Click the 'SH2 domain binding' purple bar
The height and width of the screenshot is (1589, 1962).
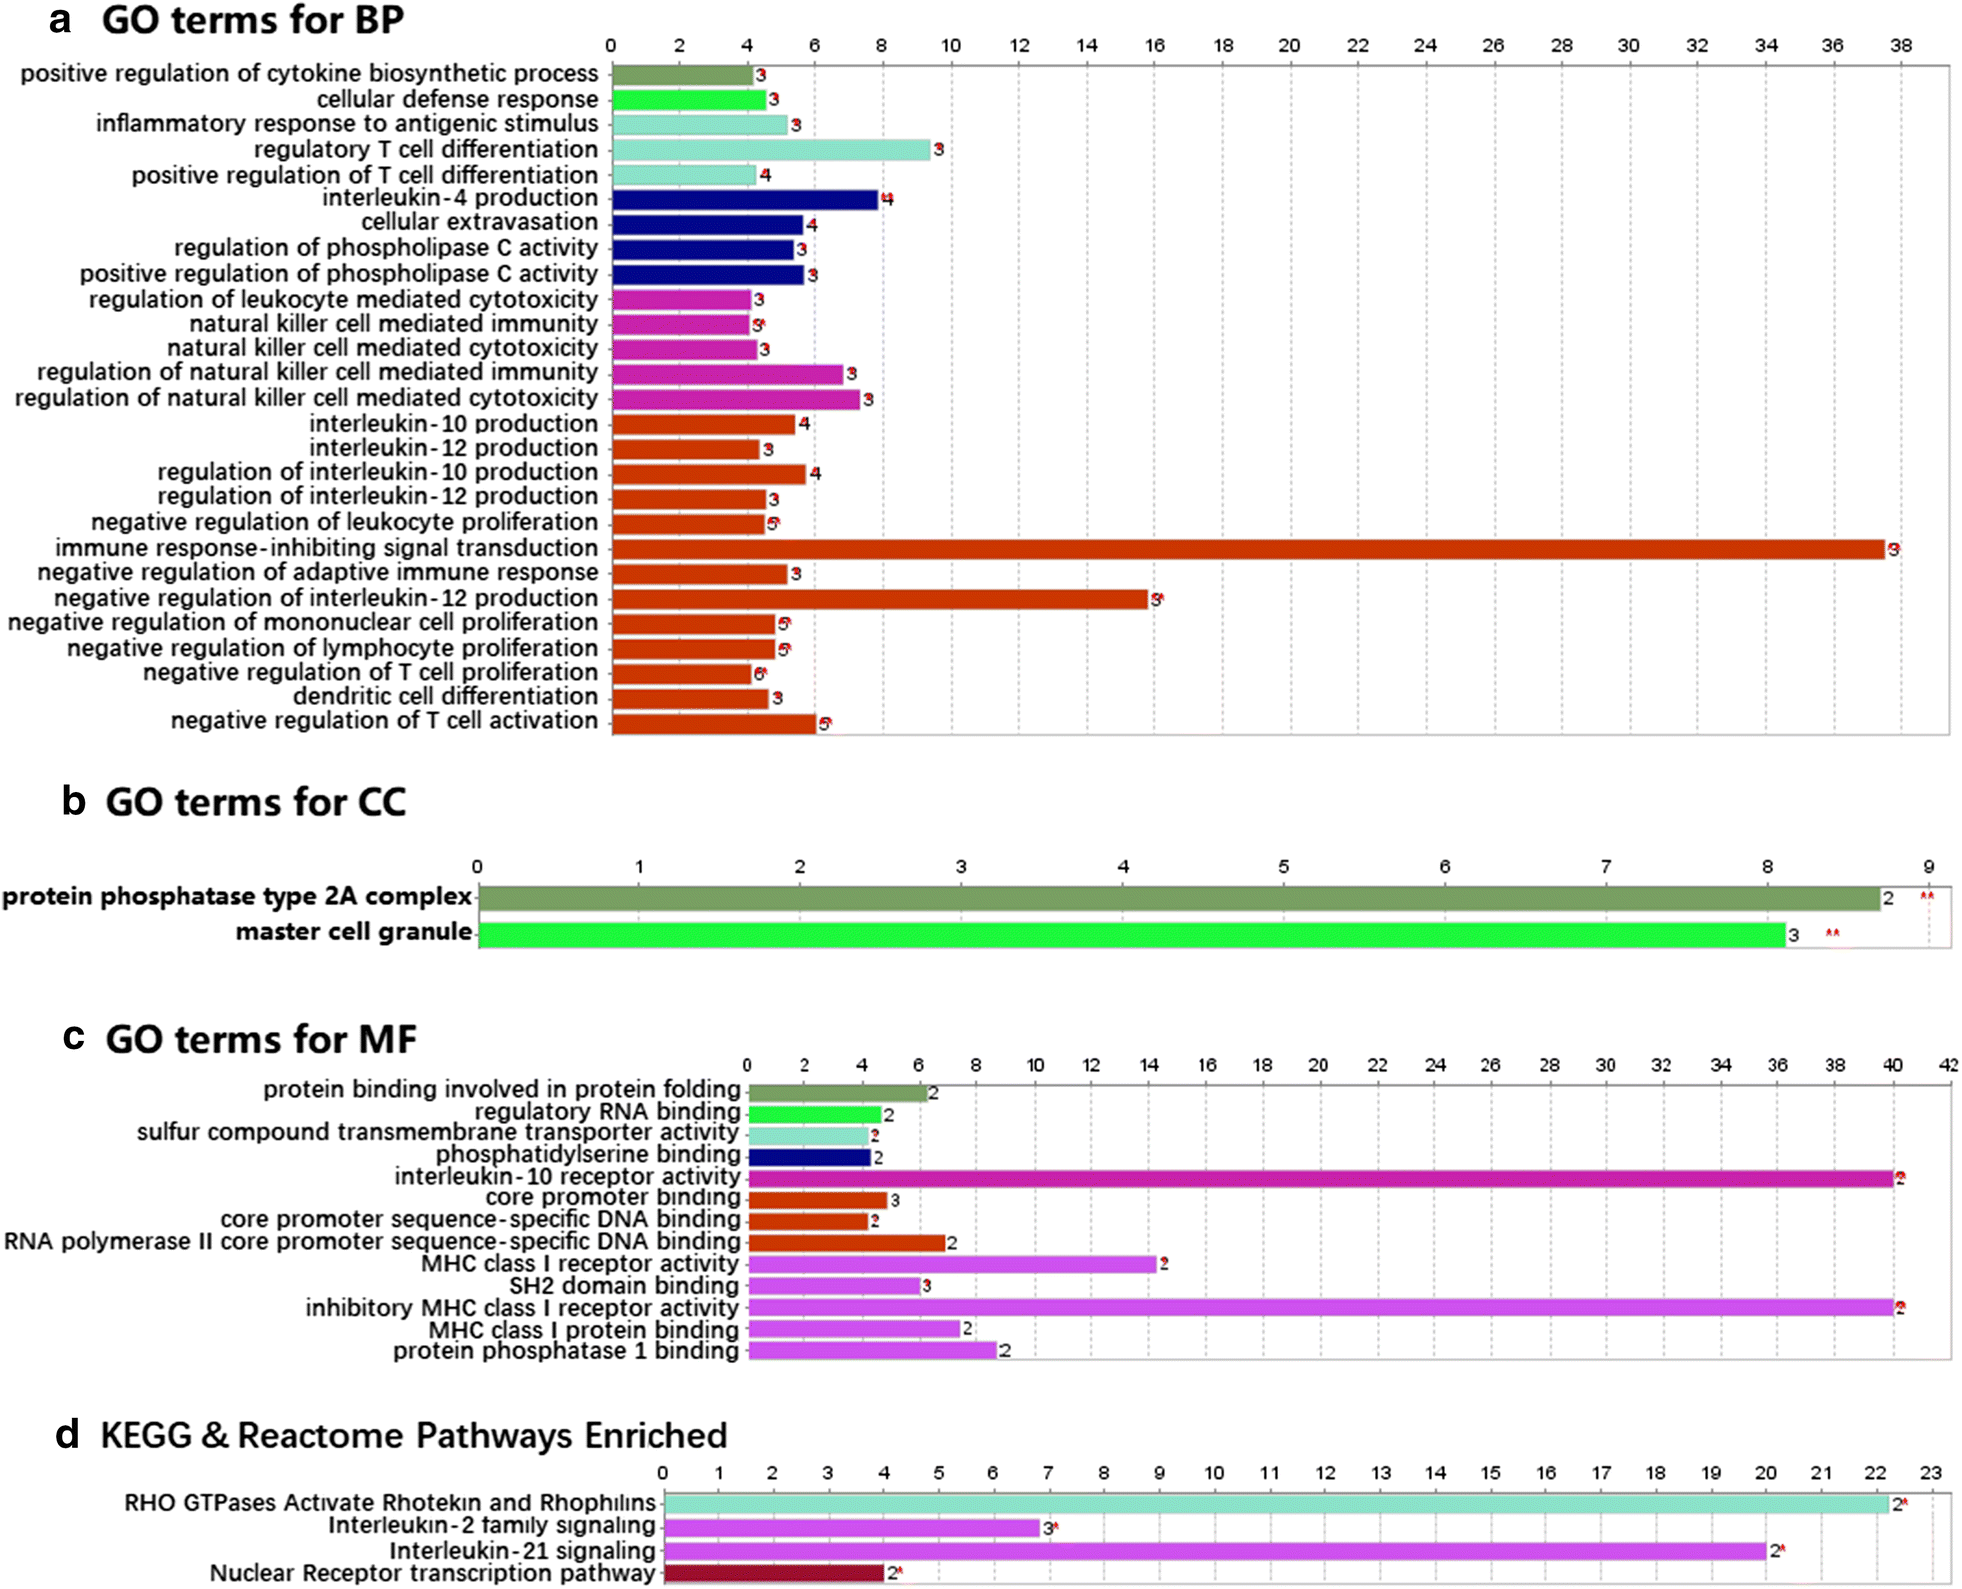[835, 1286]
